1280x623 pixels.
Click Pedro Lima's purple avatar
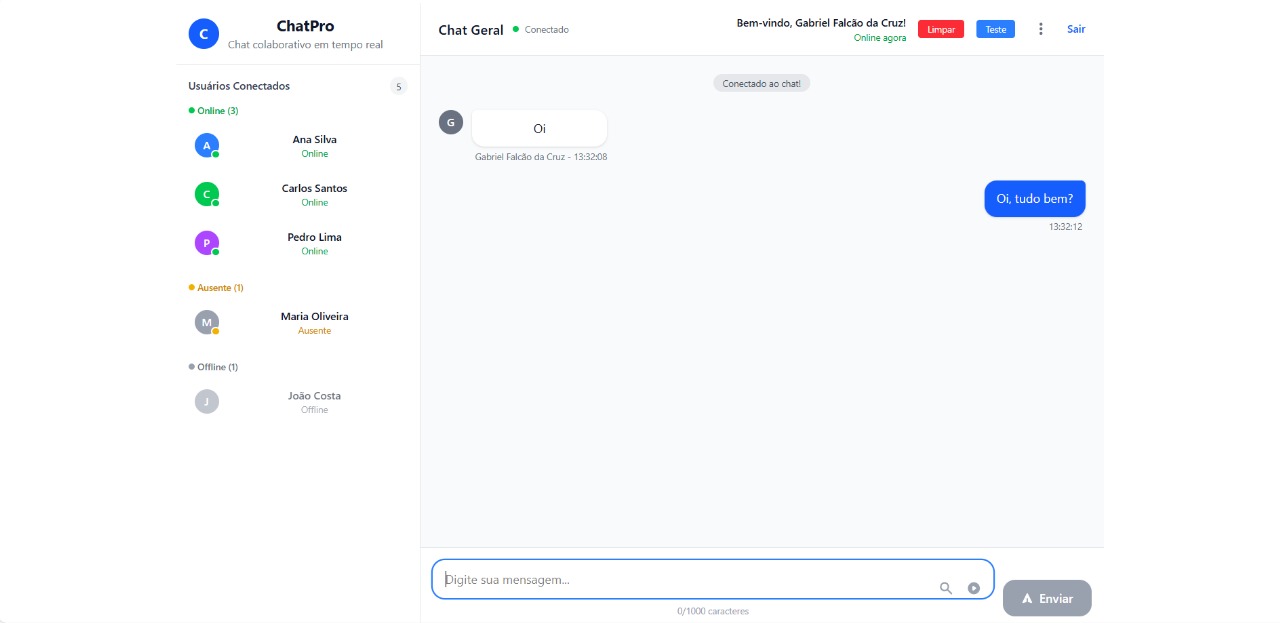(207, 243)
